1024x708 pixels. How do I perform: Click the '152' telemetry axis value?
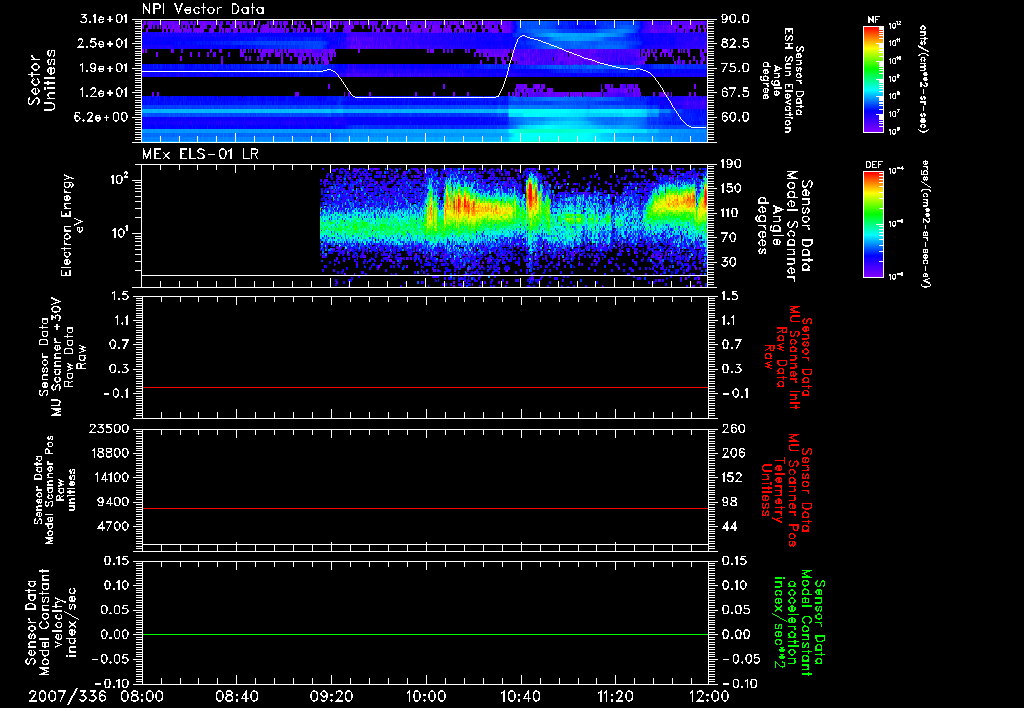tap(732, 477)
